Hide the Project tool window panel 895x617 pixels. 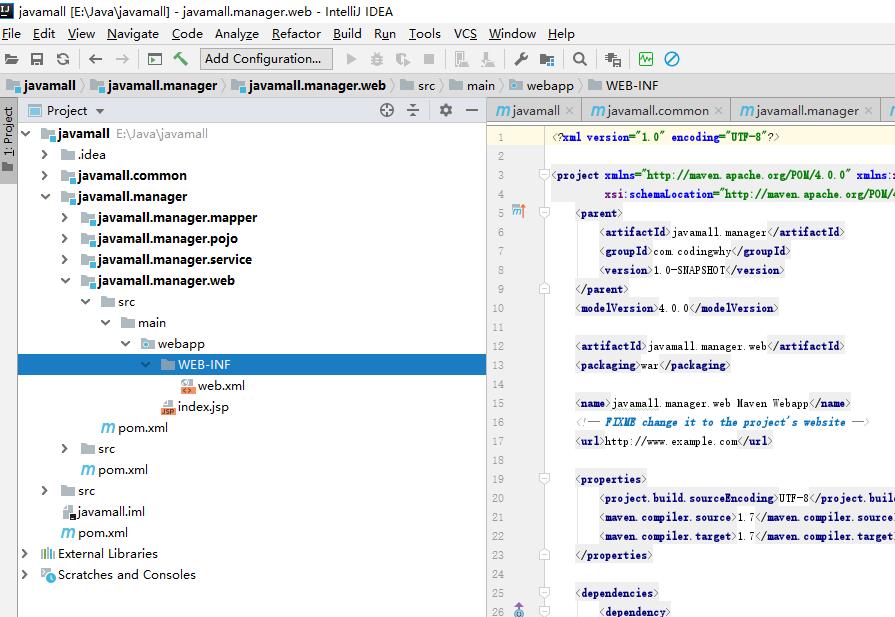(471, 110)
